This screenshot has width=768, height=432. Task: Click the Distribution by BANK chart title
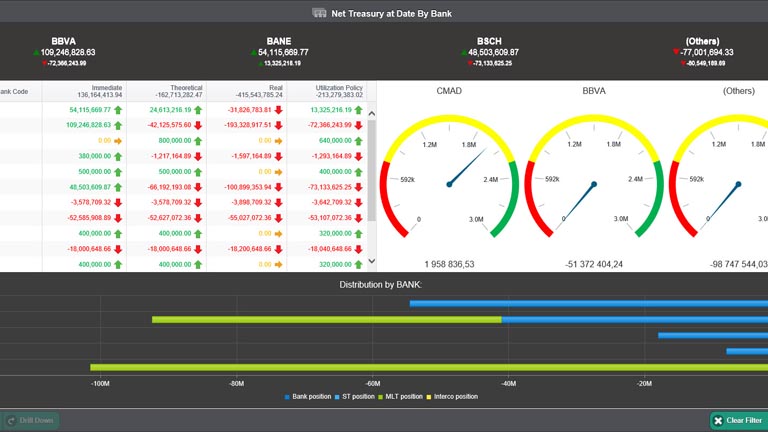pos(381,285)
